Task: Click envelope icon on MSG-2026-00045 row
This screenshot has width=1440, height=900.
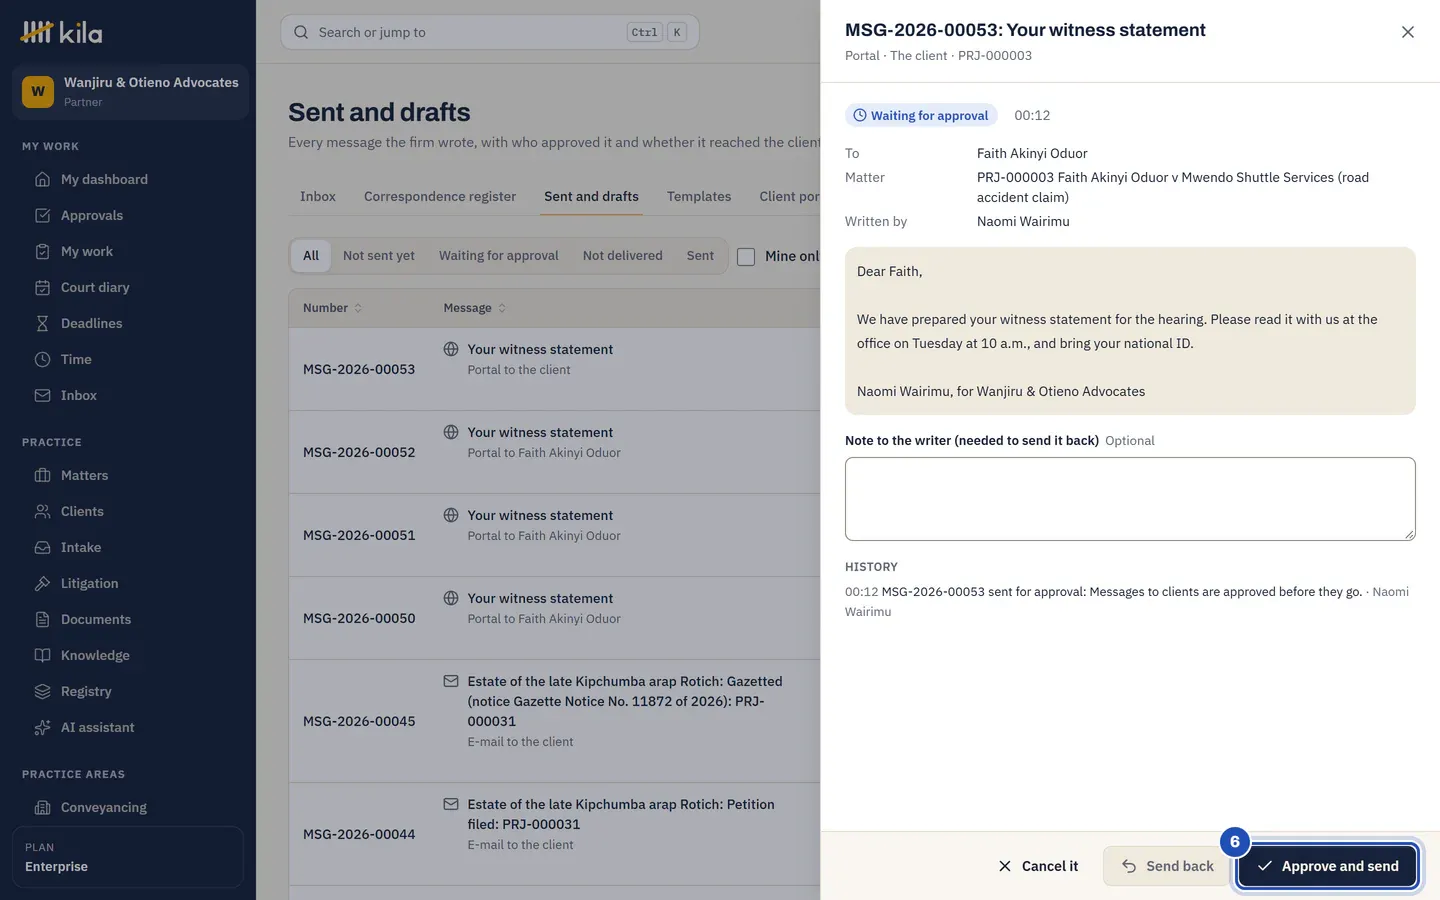Action: pyautogui.click(x=451, y=681)
